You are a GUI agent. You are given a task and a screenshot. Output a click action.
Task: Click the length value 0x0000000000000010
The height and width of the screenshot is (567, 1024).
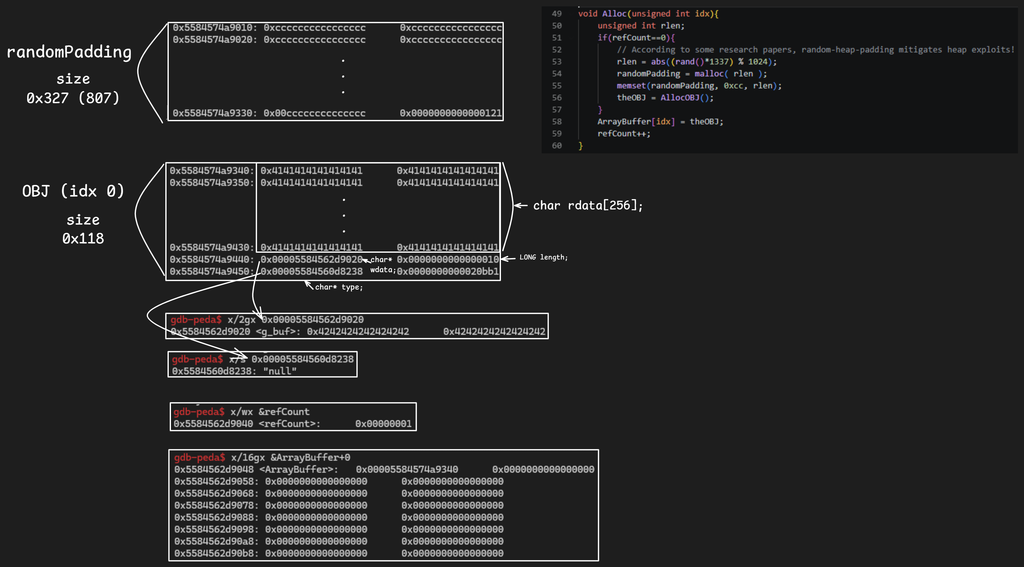pyautogui.click(x=448, y=259)
